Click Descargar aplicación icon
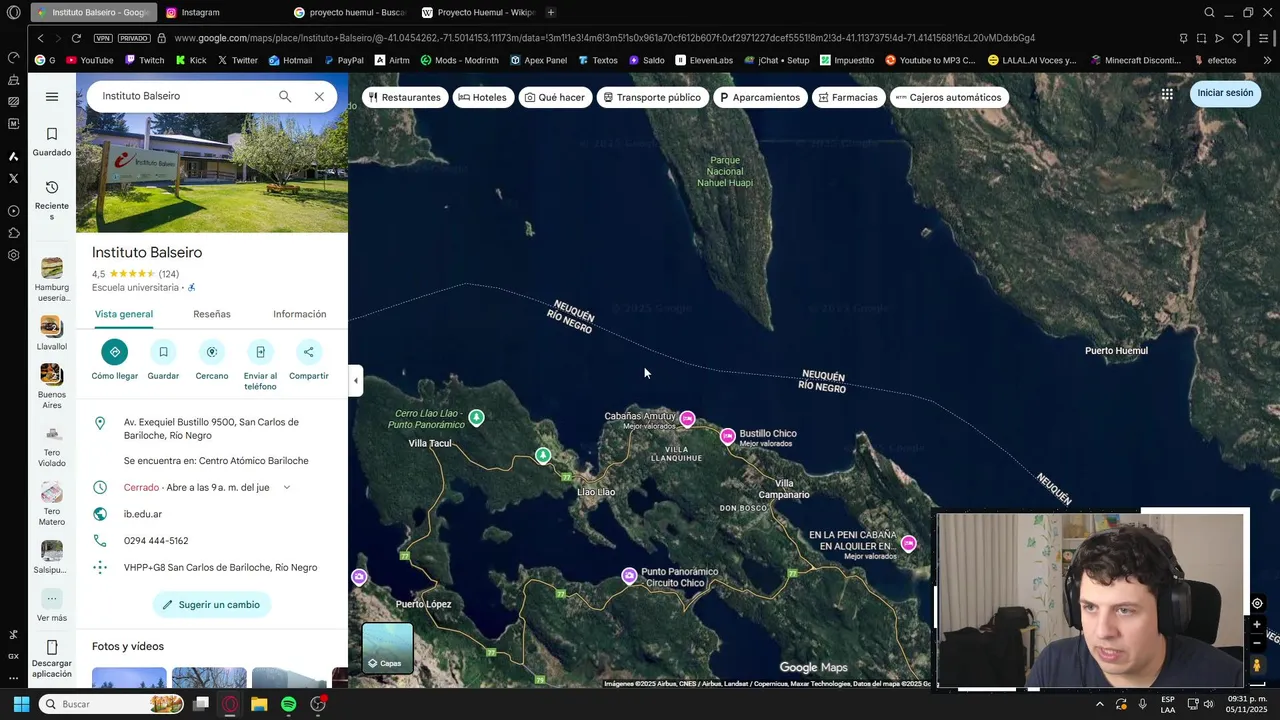 pyautogui.click(x=52, y=648)
